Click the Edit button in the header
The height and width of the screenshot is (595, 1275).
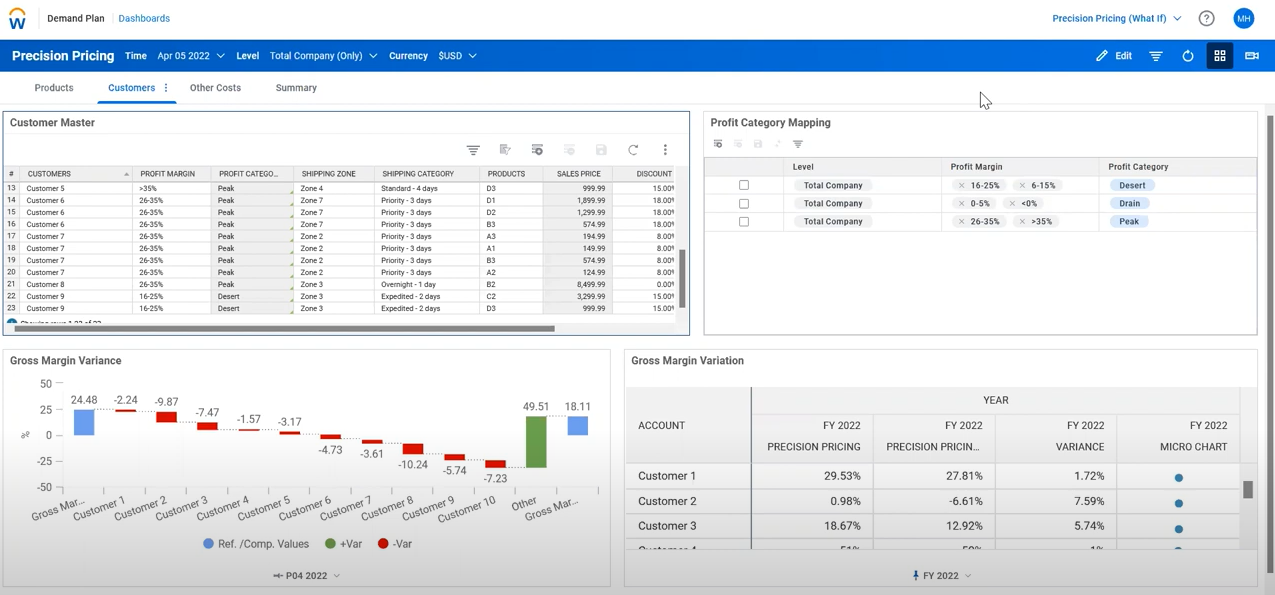(1113, 56)
